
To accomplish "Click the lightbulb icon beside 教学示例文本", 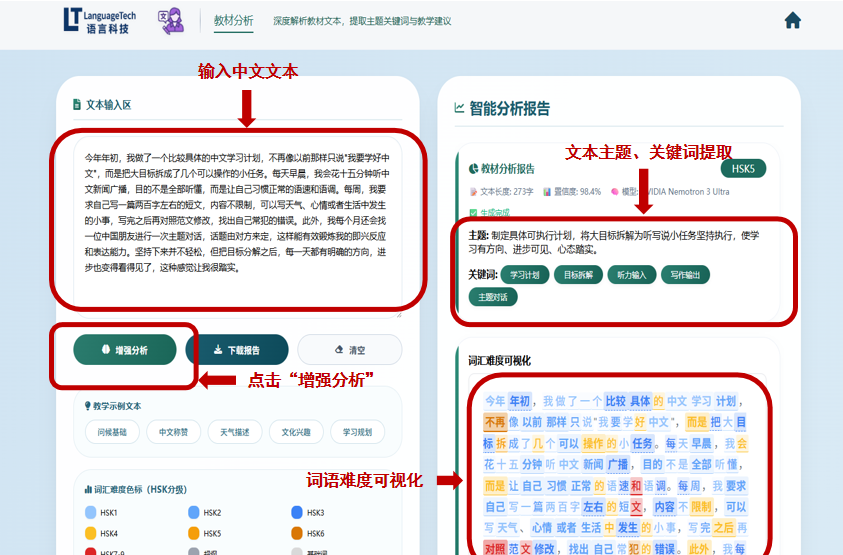I will tap(88, 405).
